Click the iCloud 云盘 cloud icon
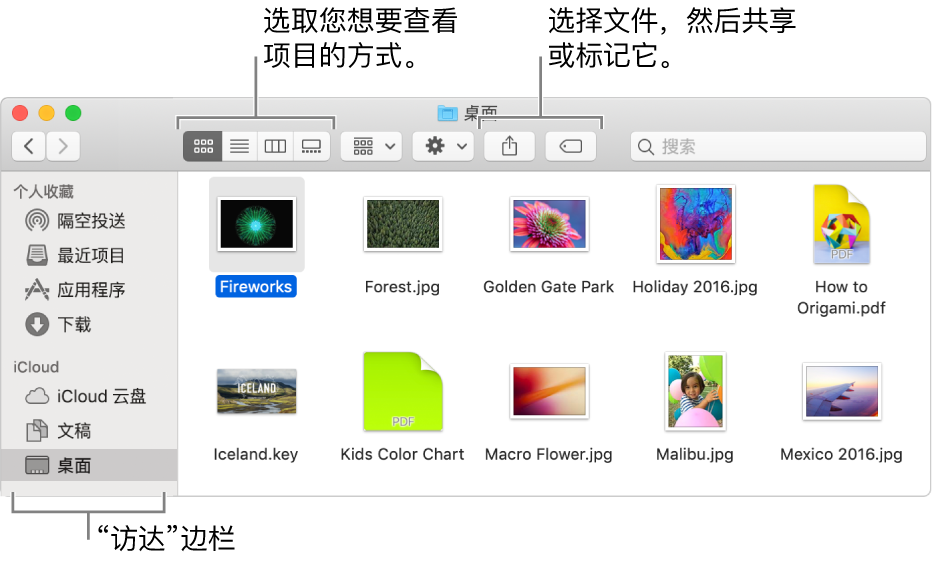The image size is (934, 561). pos(37,396)
